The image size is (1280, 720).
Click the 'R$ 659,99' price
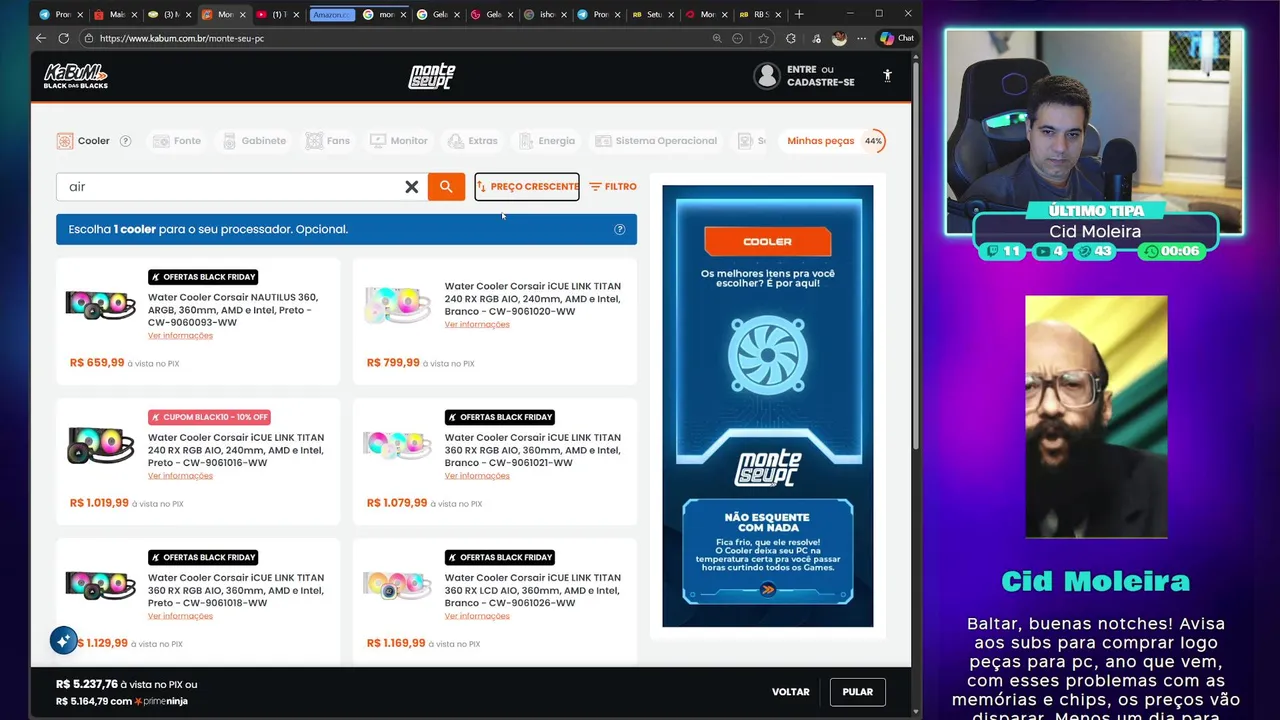[x=97, y=363]
